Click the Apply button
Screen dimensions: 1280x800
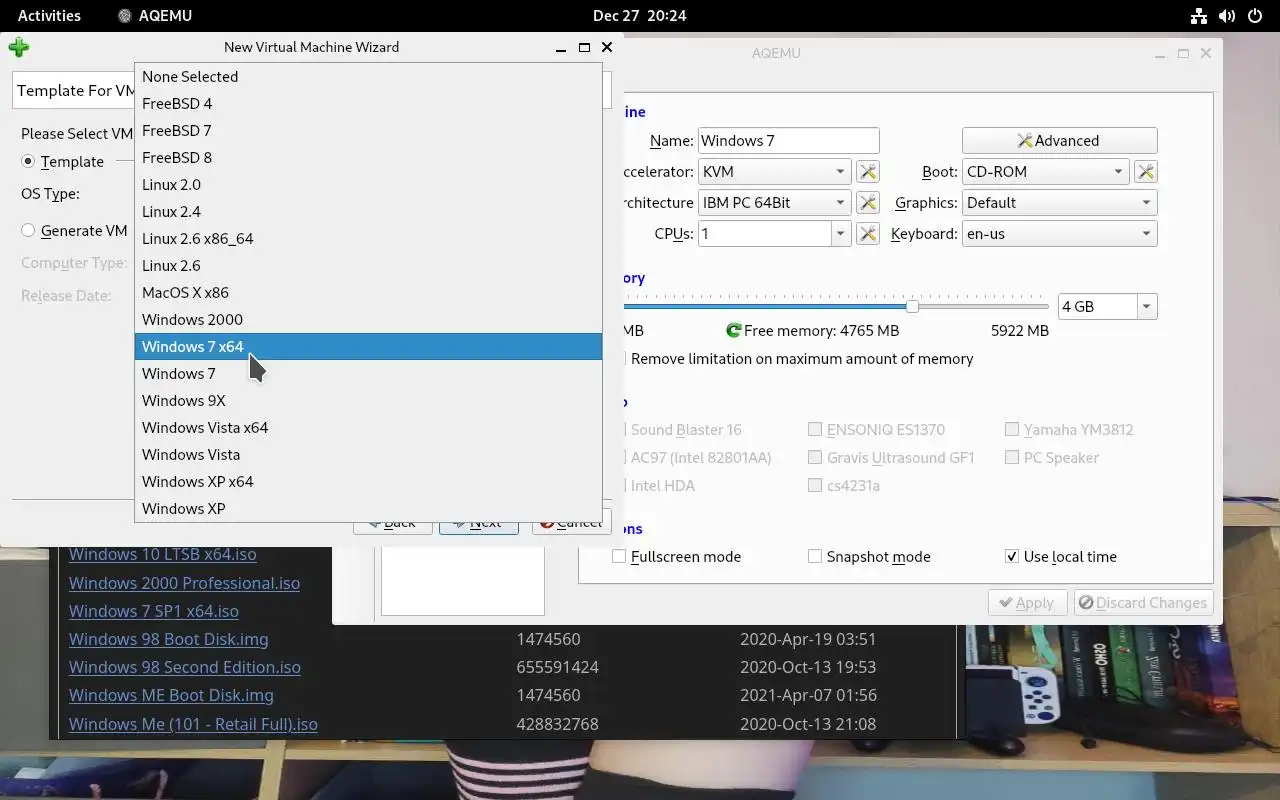(1027, 603)
